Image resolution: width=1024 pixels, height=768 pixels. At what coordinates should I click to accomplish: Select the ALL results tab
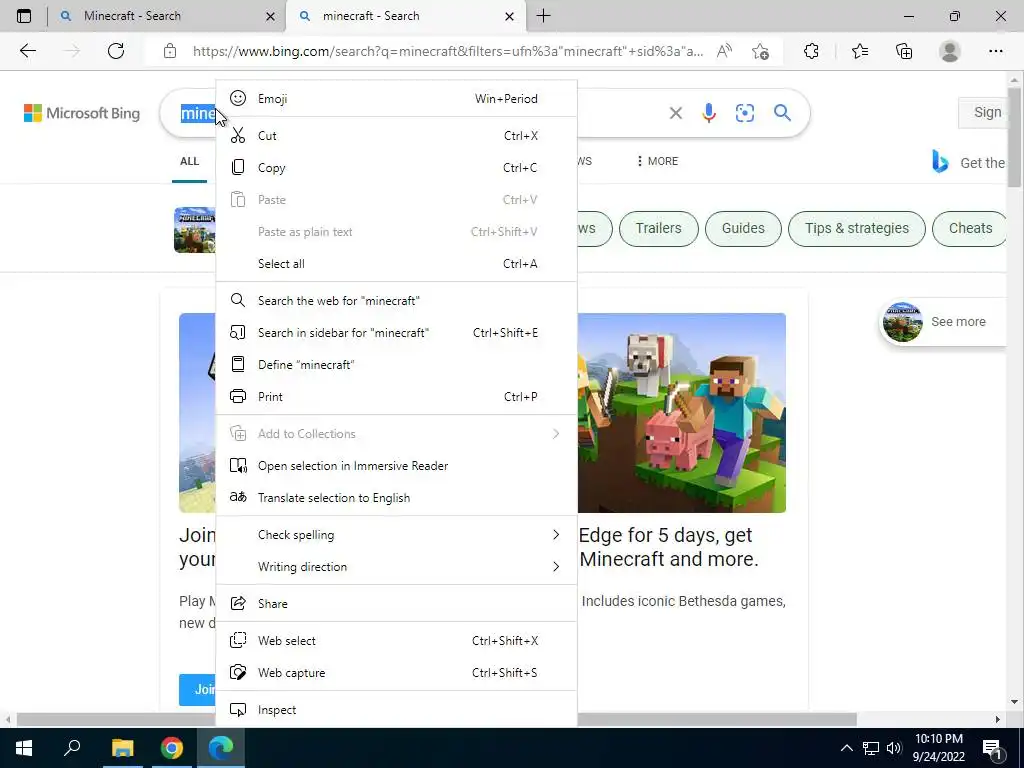(189, 161)
